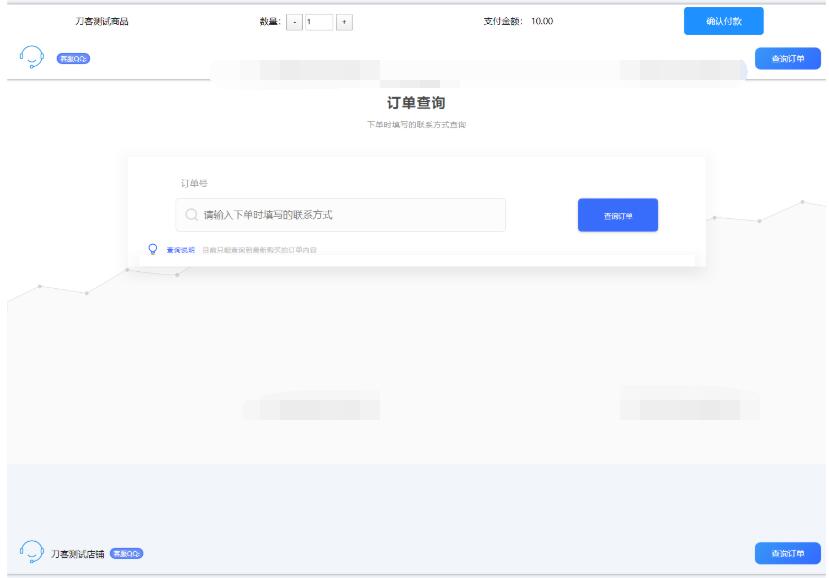Click the 查询订单 button at top right
The width and height of the screenshot is (829, 578).
[790, 57]
